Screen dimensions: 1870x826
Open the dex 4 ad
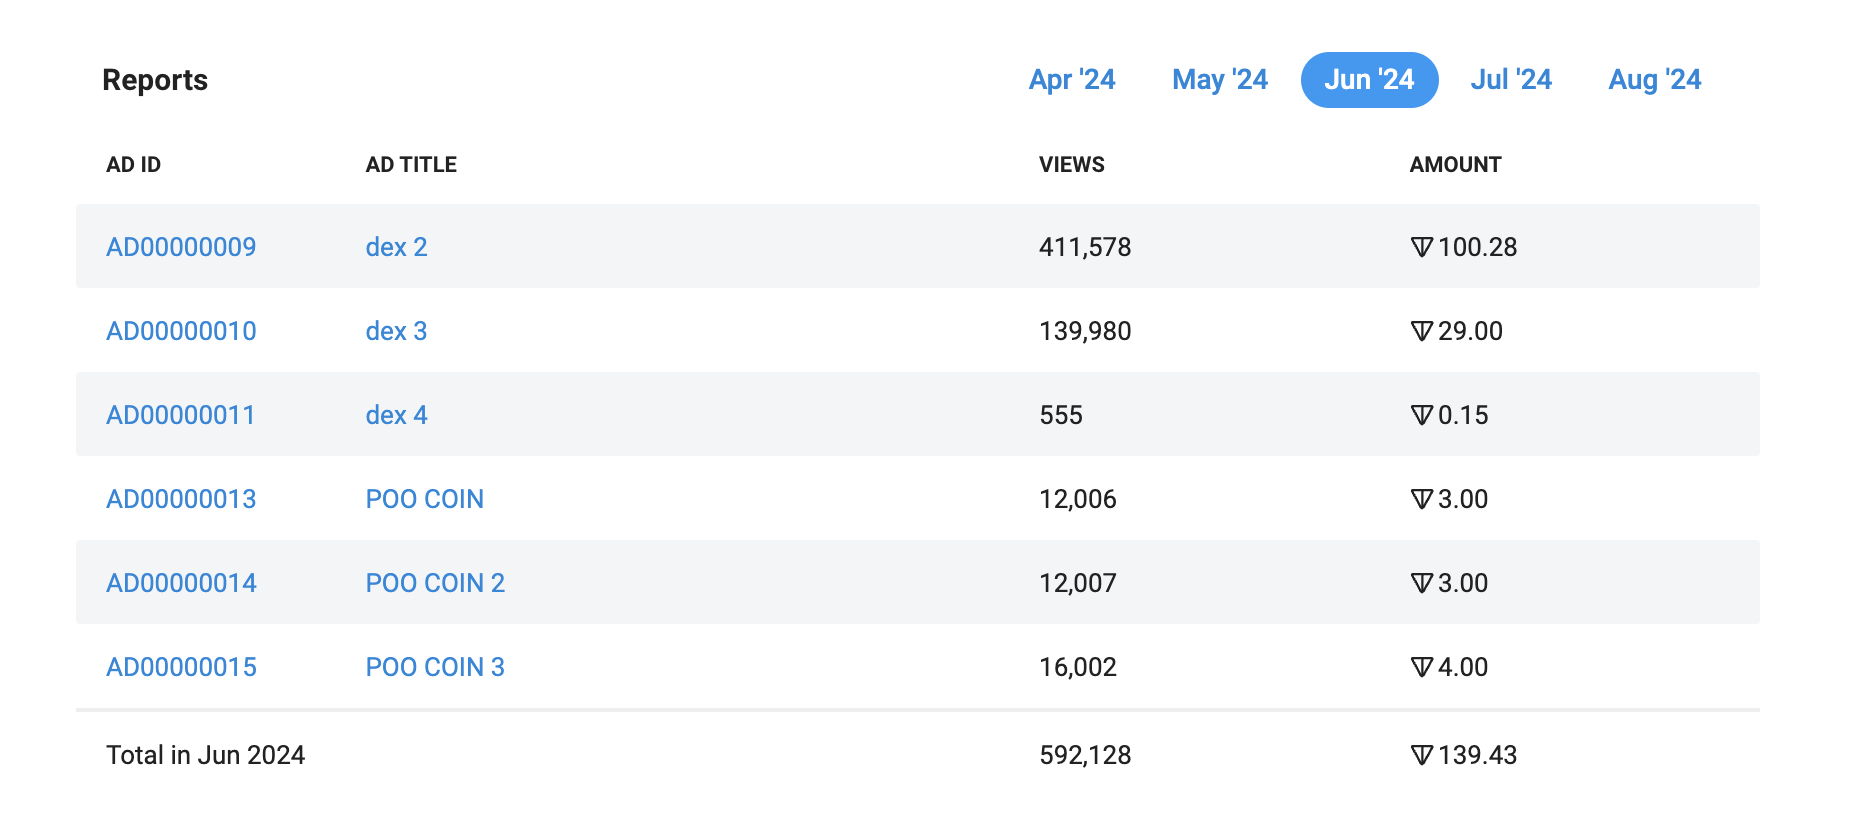396,415
